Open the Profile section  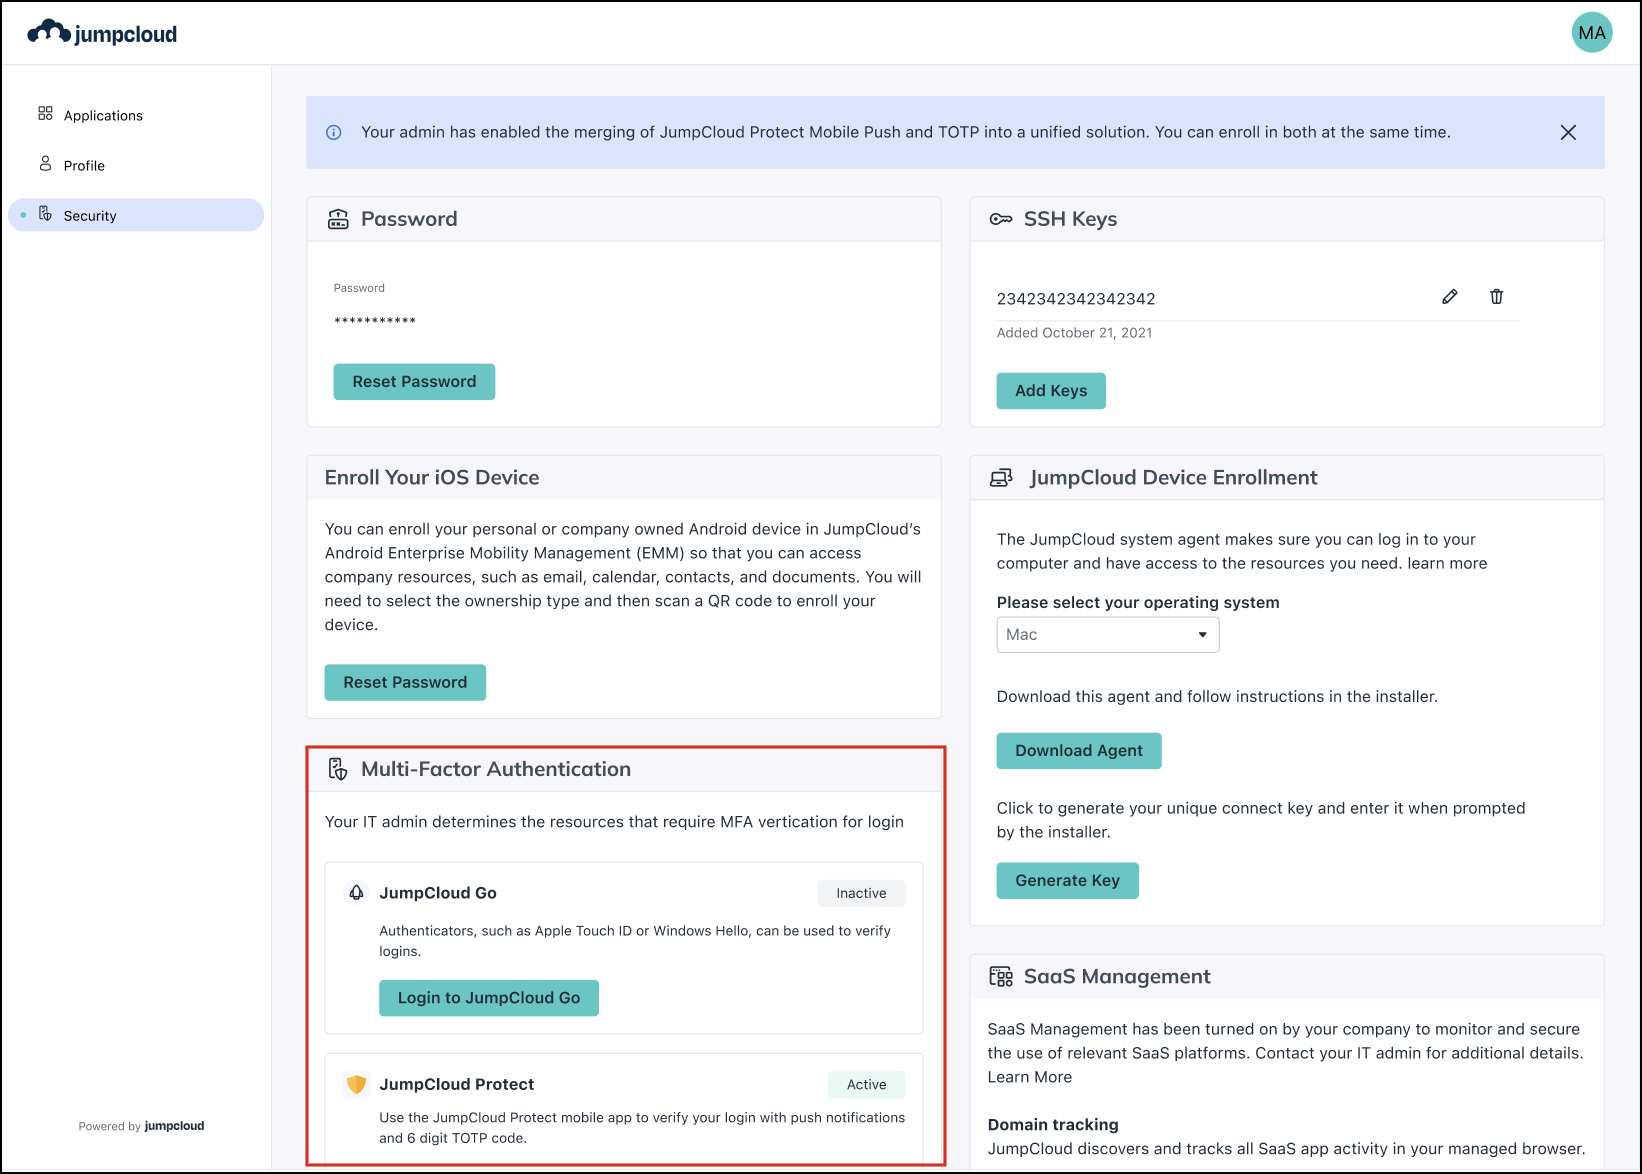point(84,164)
